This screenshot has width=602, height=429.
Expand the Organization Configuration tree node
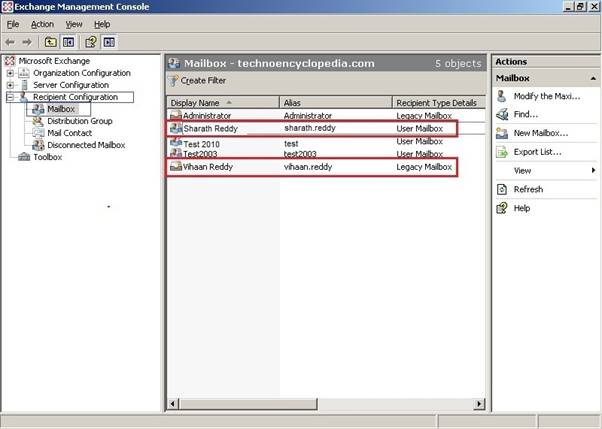pos(11,73)
